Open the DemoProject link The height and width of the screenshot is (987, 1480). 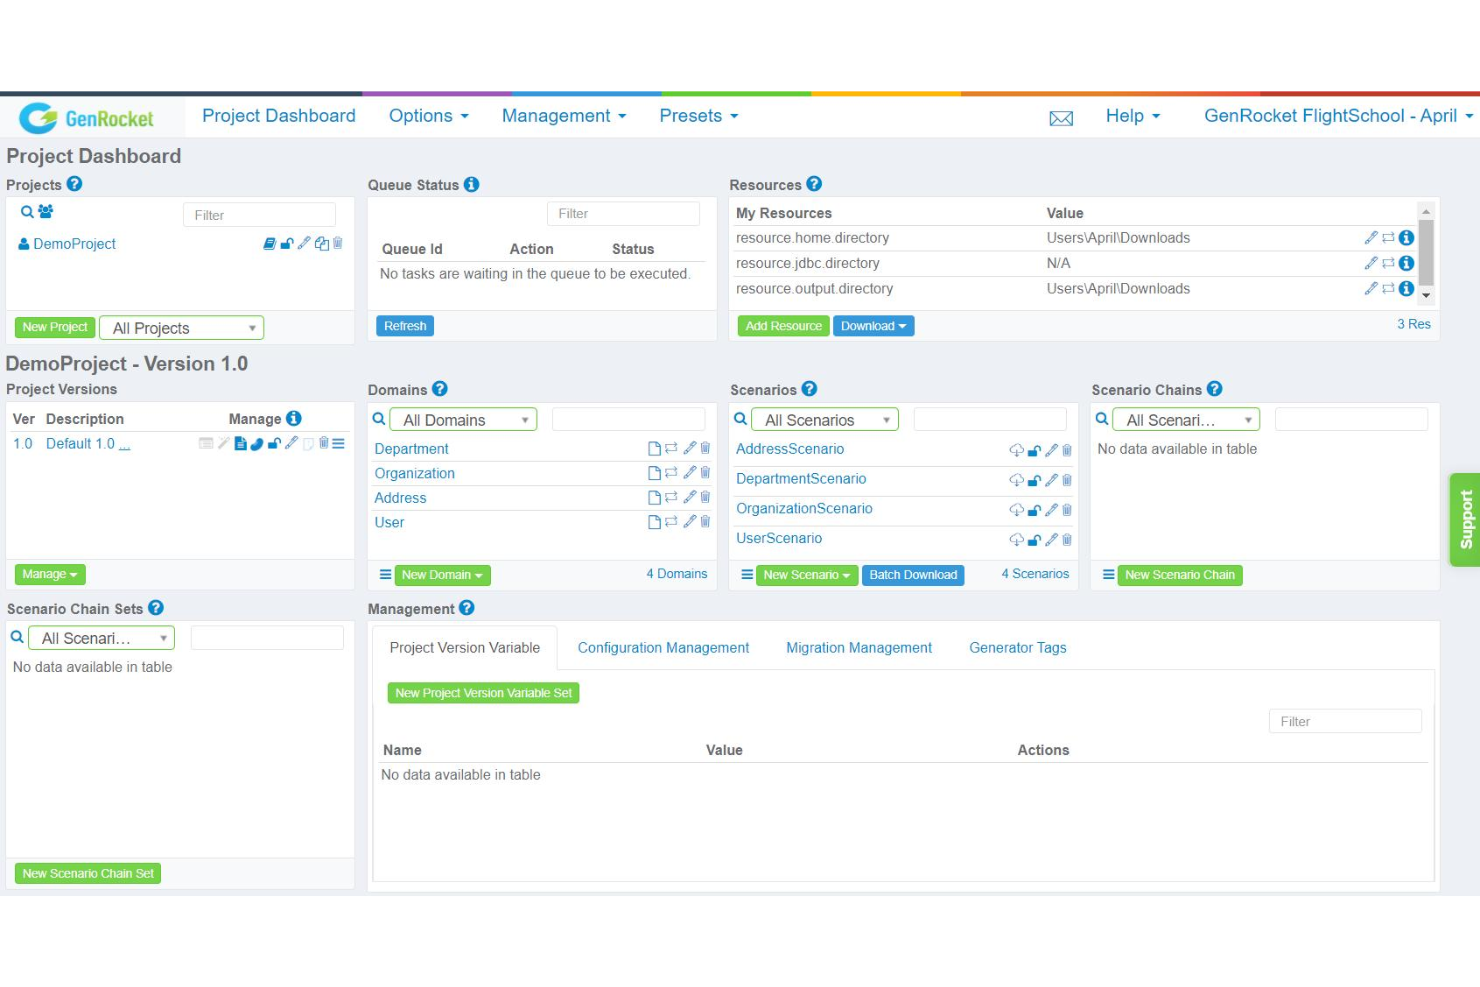pyautogui.click(x=75, y=244)
